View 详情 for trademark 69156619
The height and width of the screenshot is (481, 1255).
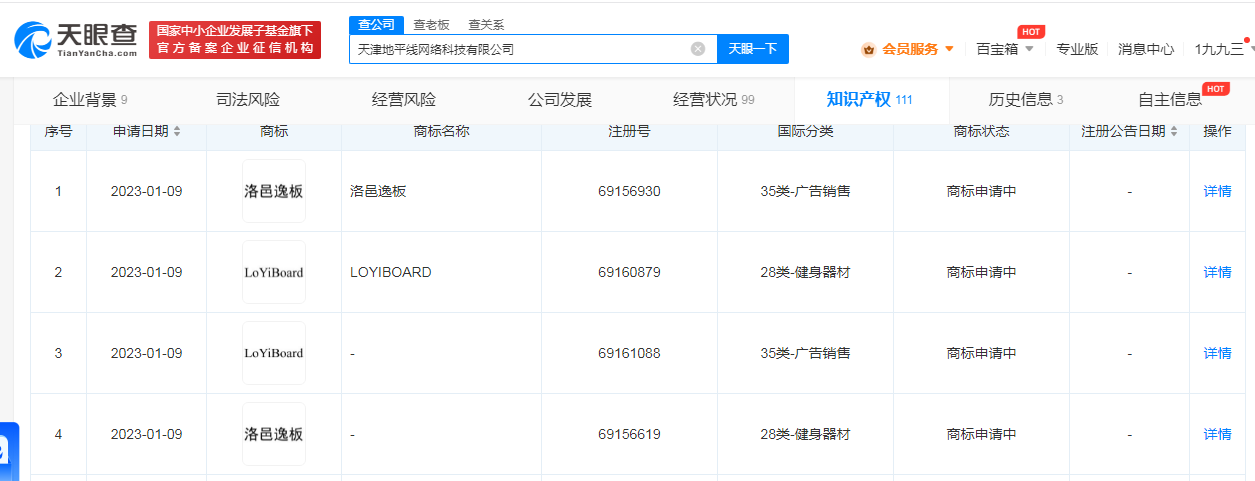(1217, 434)
